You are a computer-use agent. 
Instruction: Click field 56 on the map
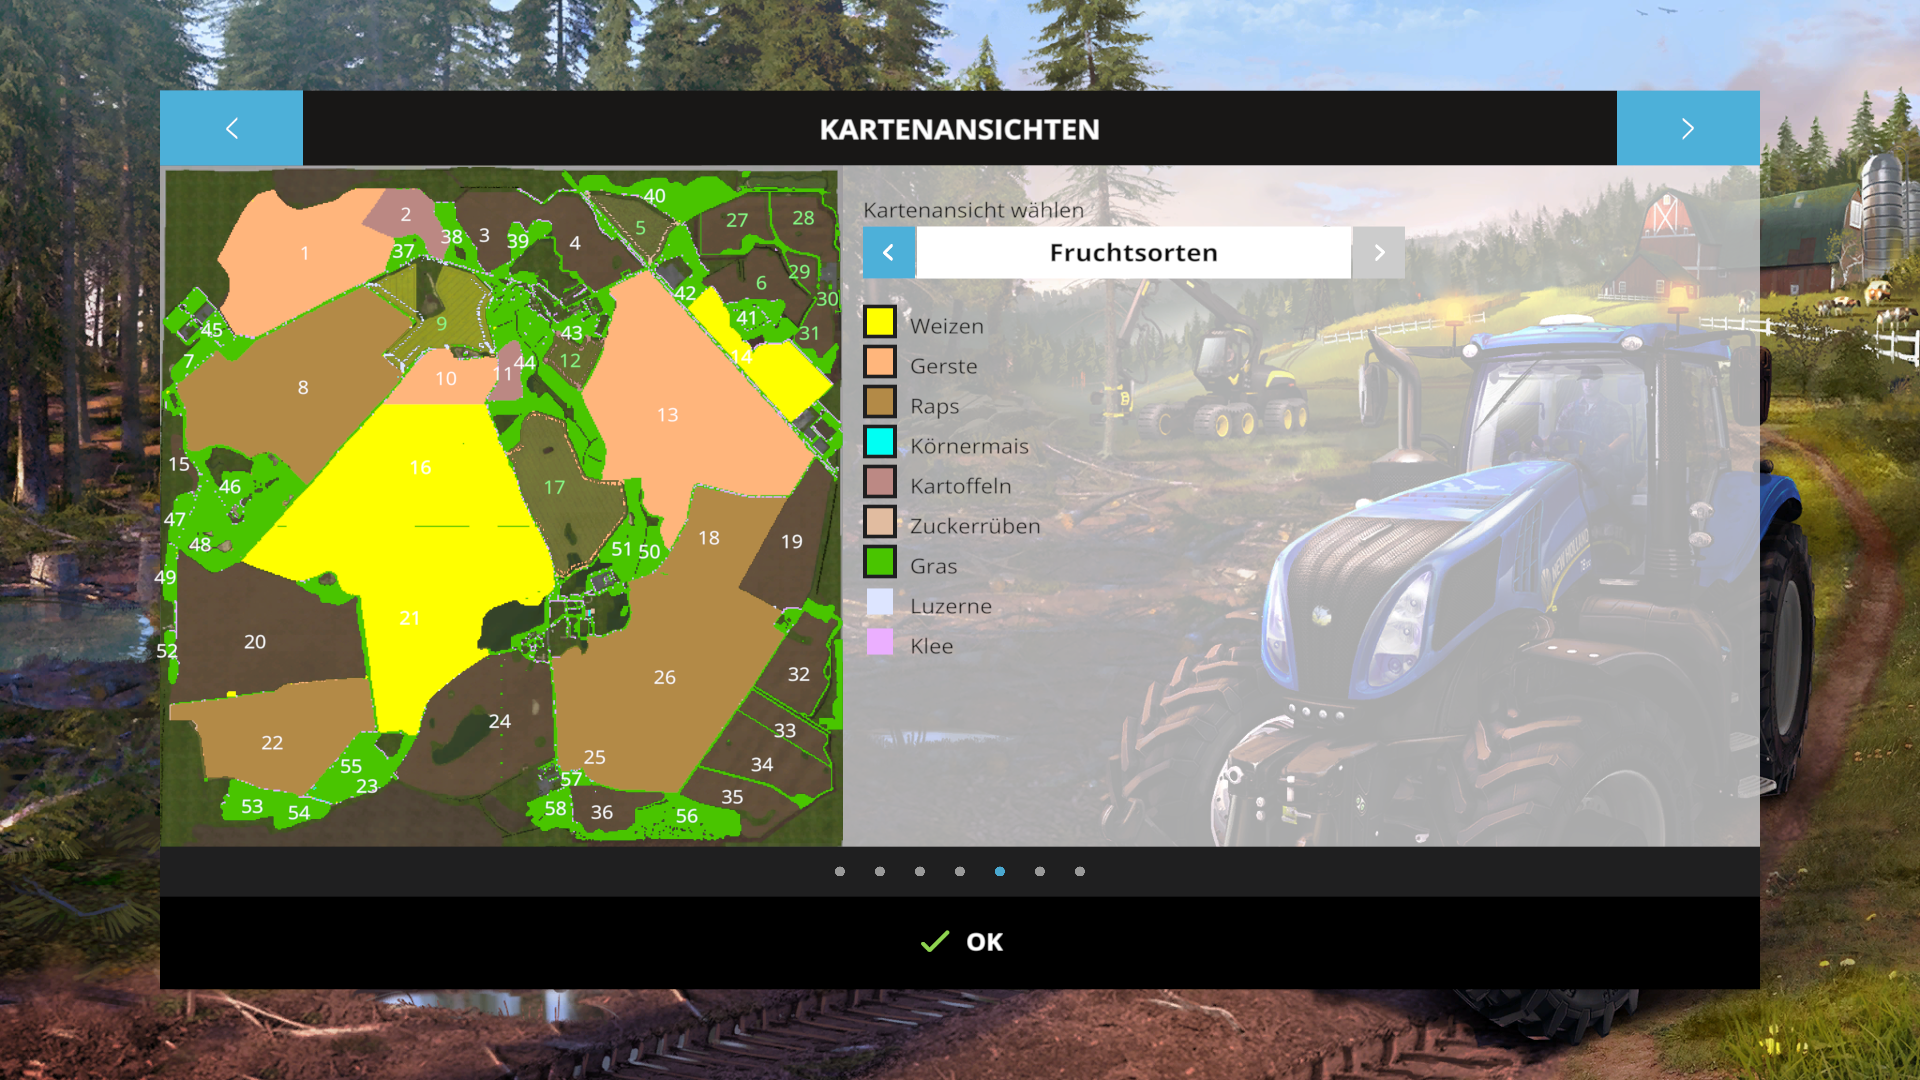(x=686, y=815)
